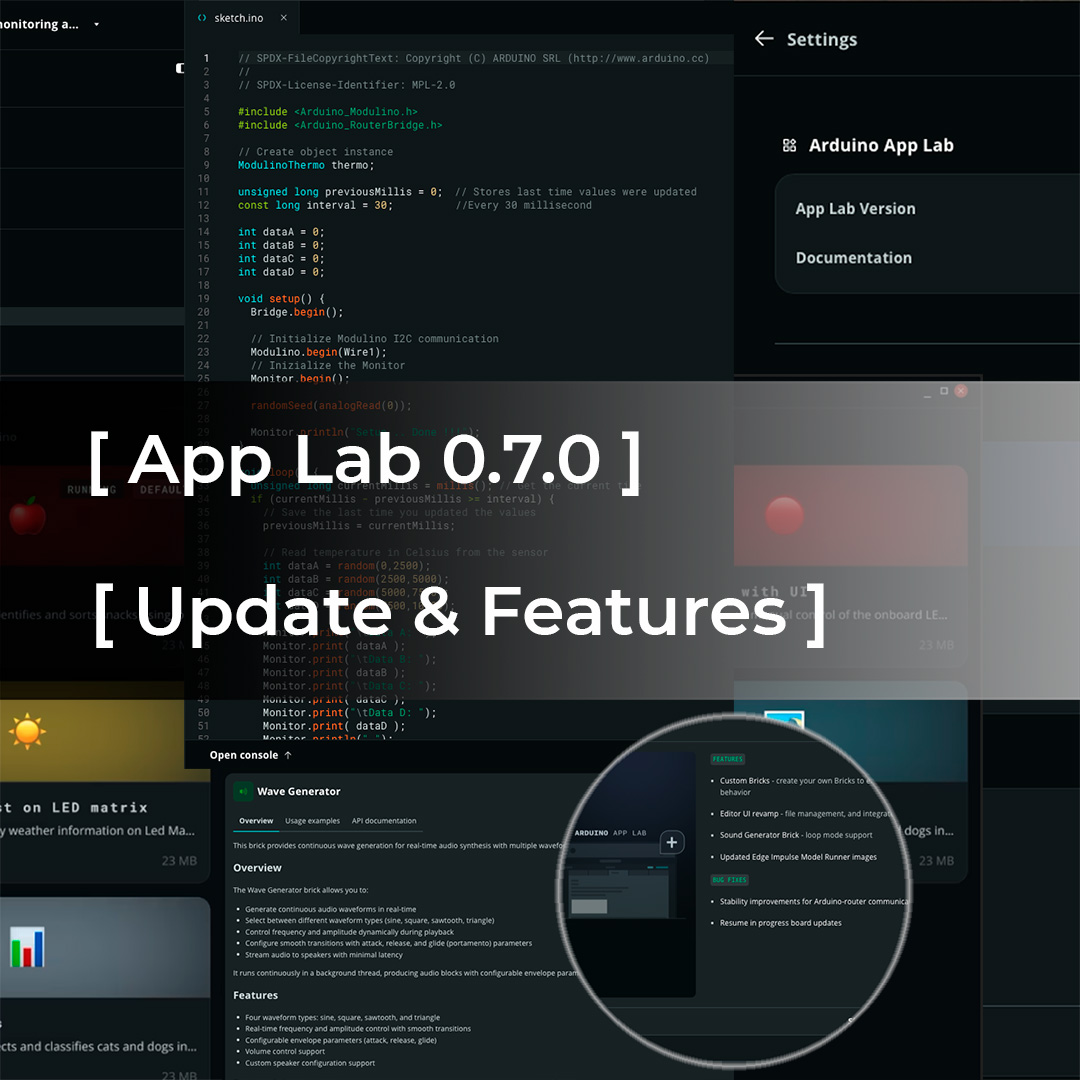Expand the Open console panel

tap(251, 755)
